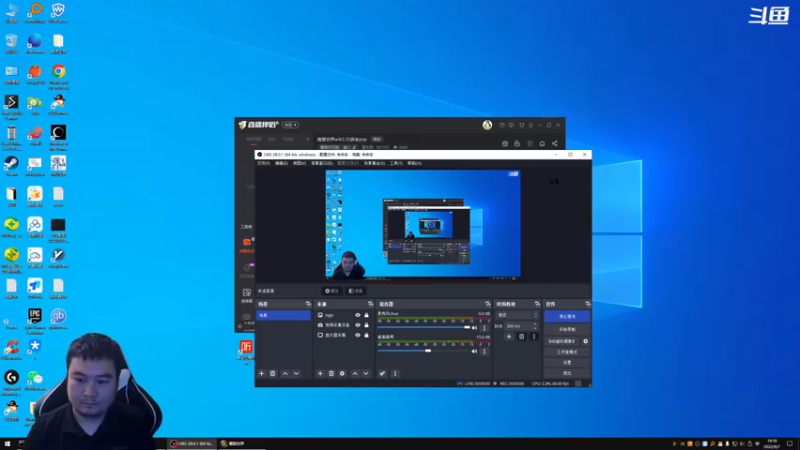Image resolution: width=800 pixels, height=450 pixels.
Task: Open user avatar in Douyu companion title bar
Action: (x=487, y=125)
